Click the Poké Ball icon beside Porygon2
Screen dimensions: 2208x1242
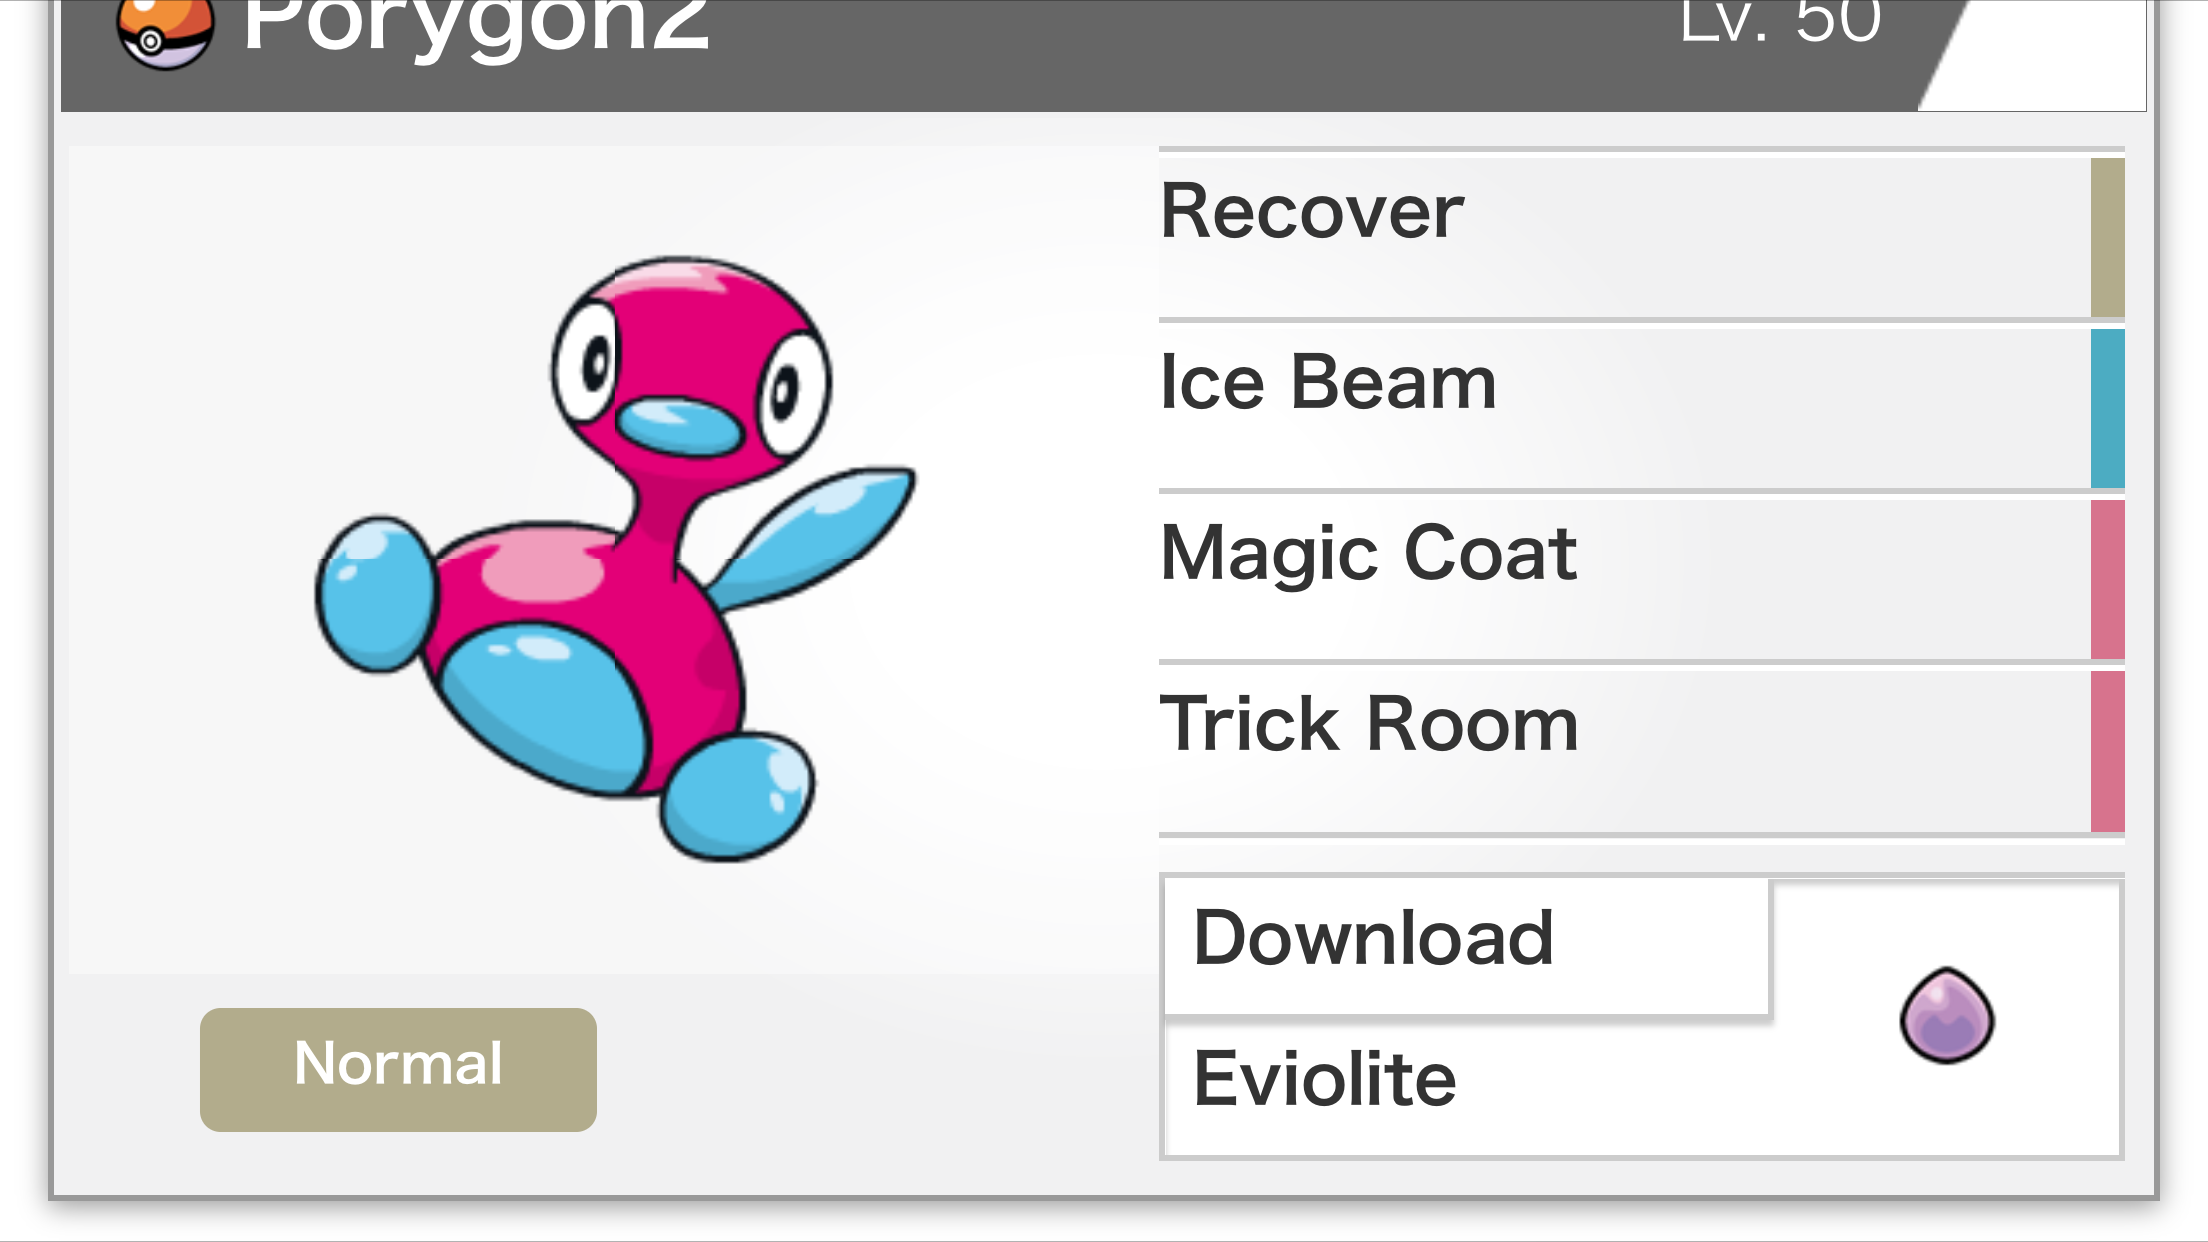(x=165, y=32)
